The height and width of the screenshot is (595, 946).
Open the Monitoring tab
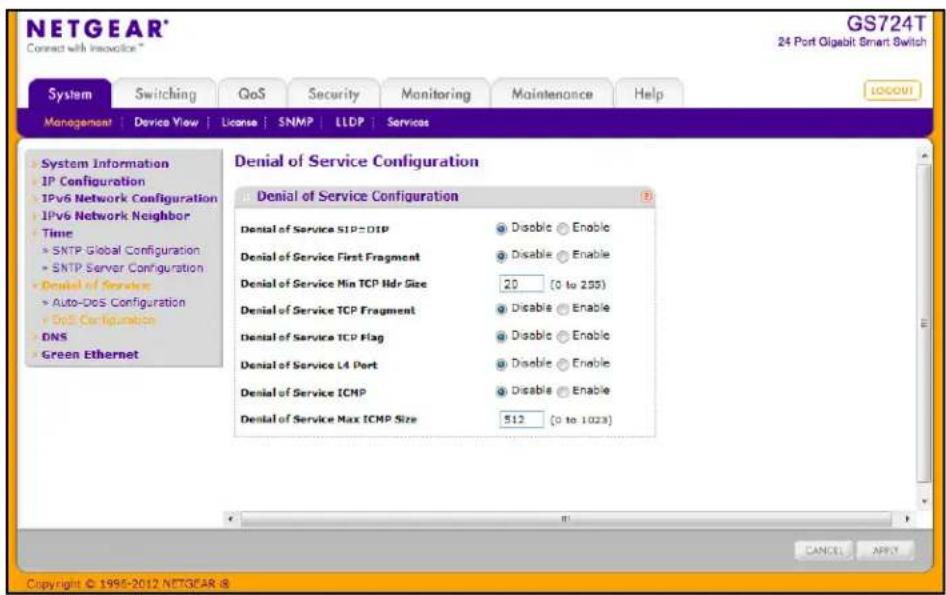pyautogui.click(x=436, y=94)
